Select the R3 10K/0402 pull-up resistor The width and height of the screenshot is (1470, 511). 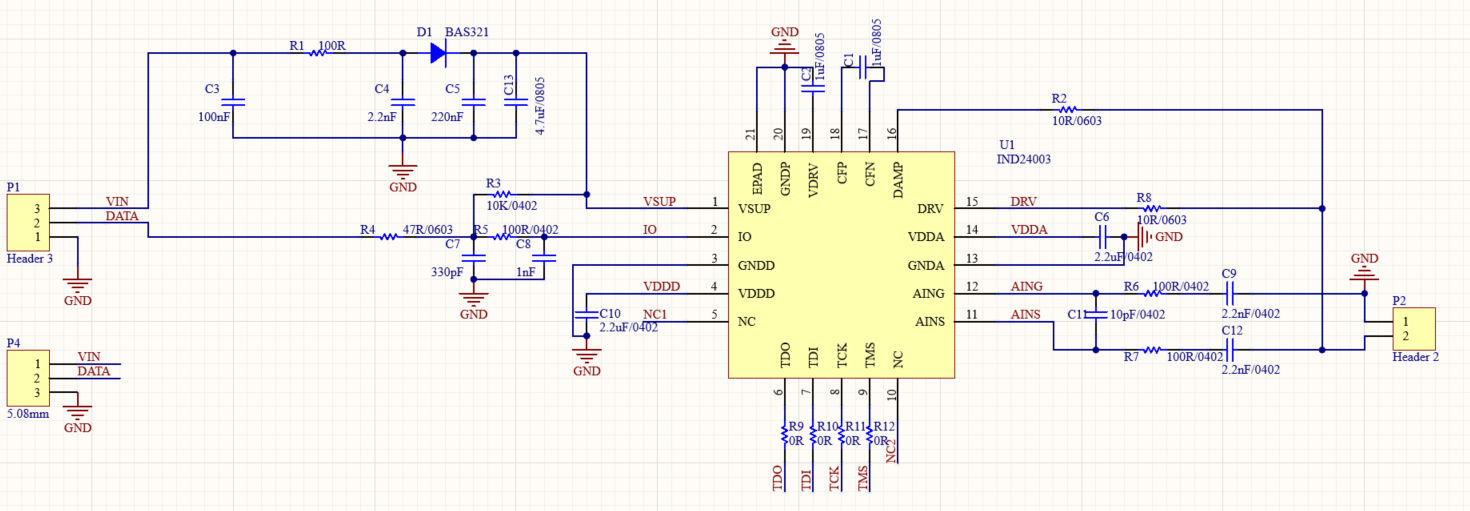pyautogui.click(x=502, y=194)
